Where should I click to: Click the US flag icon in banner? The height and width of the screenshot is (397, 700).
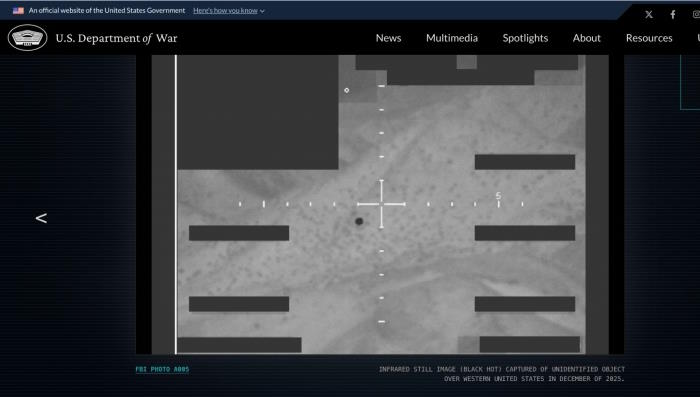click(18, 10)
